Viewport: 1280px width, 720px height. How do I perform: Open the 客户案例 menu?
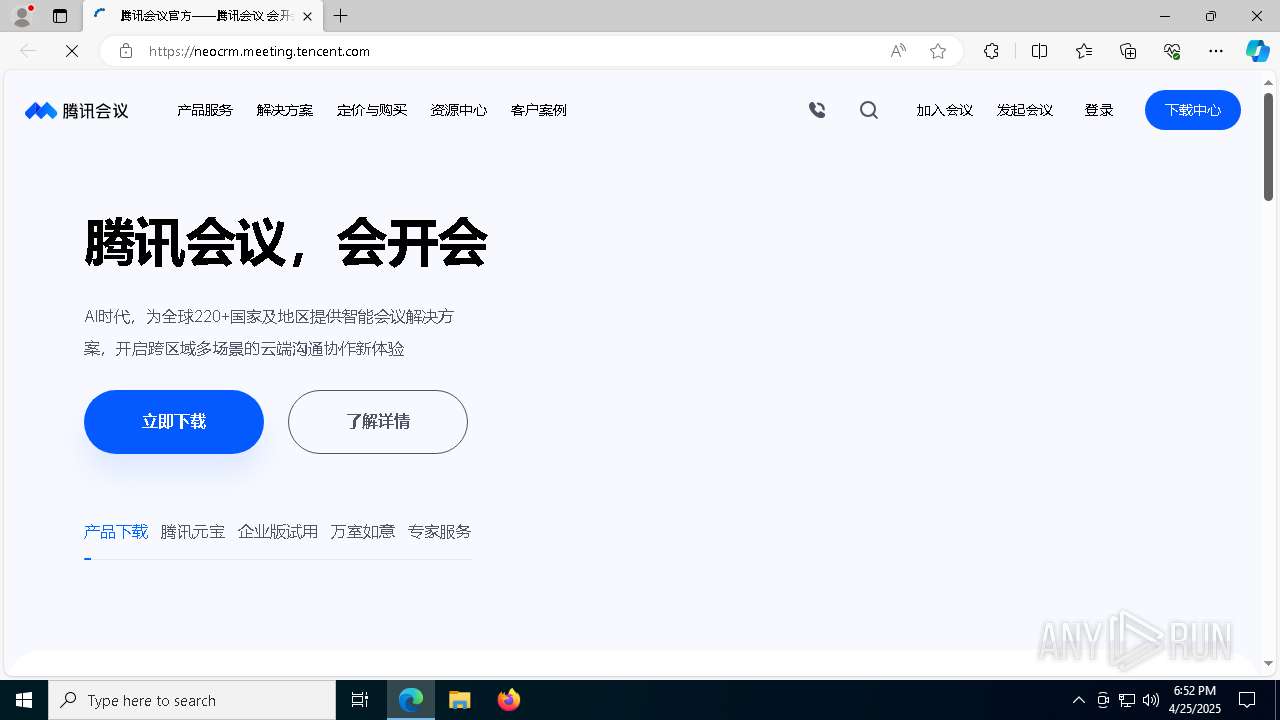coord(539,110)
